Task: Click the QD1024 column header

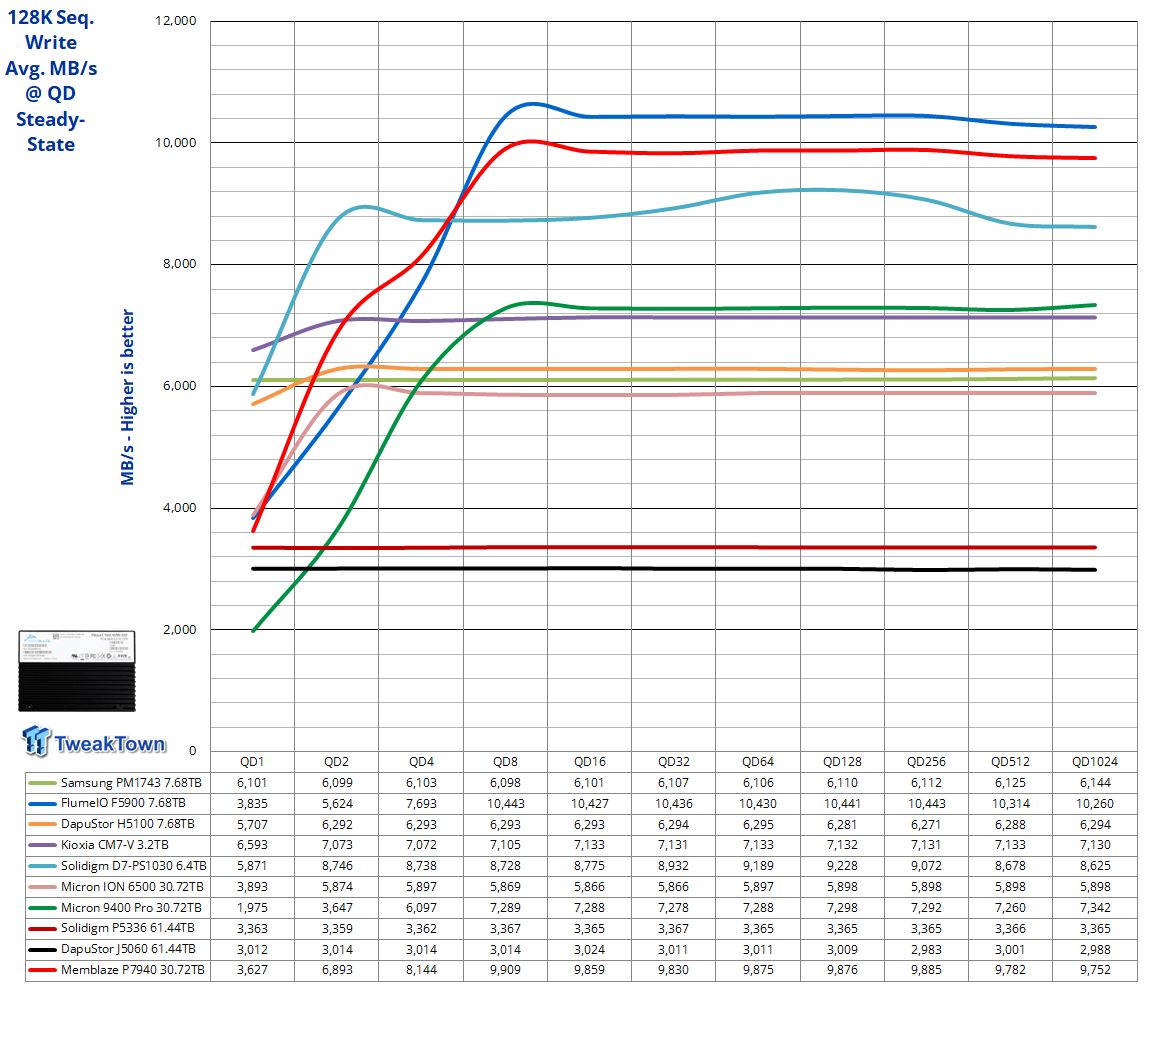Action: coord(1095,762)
